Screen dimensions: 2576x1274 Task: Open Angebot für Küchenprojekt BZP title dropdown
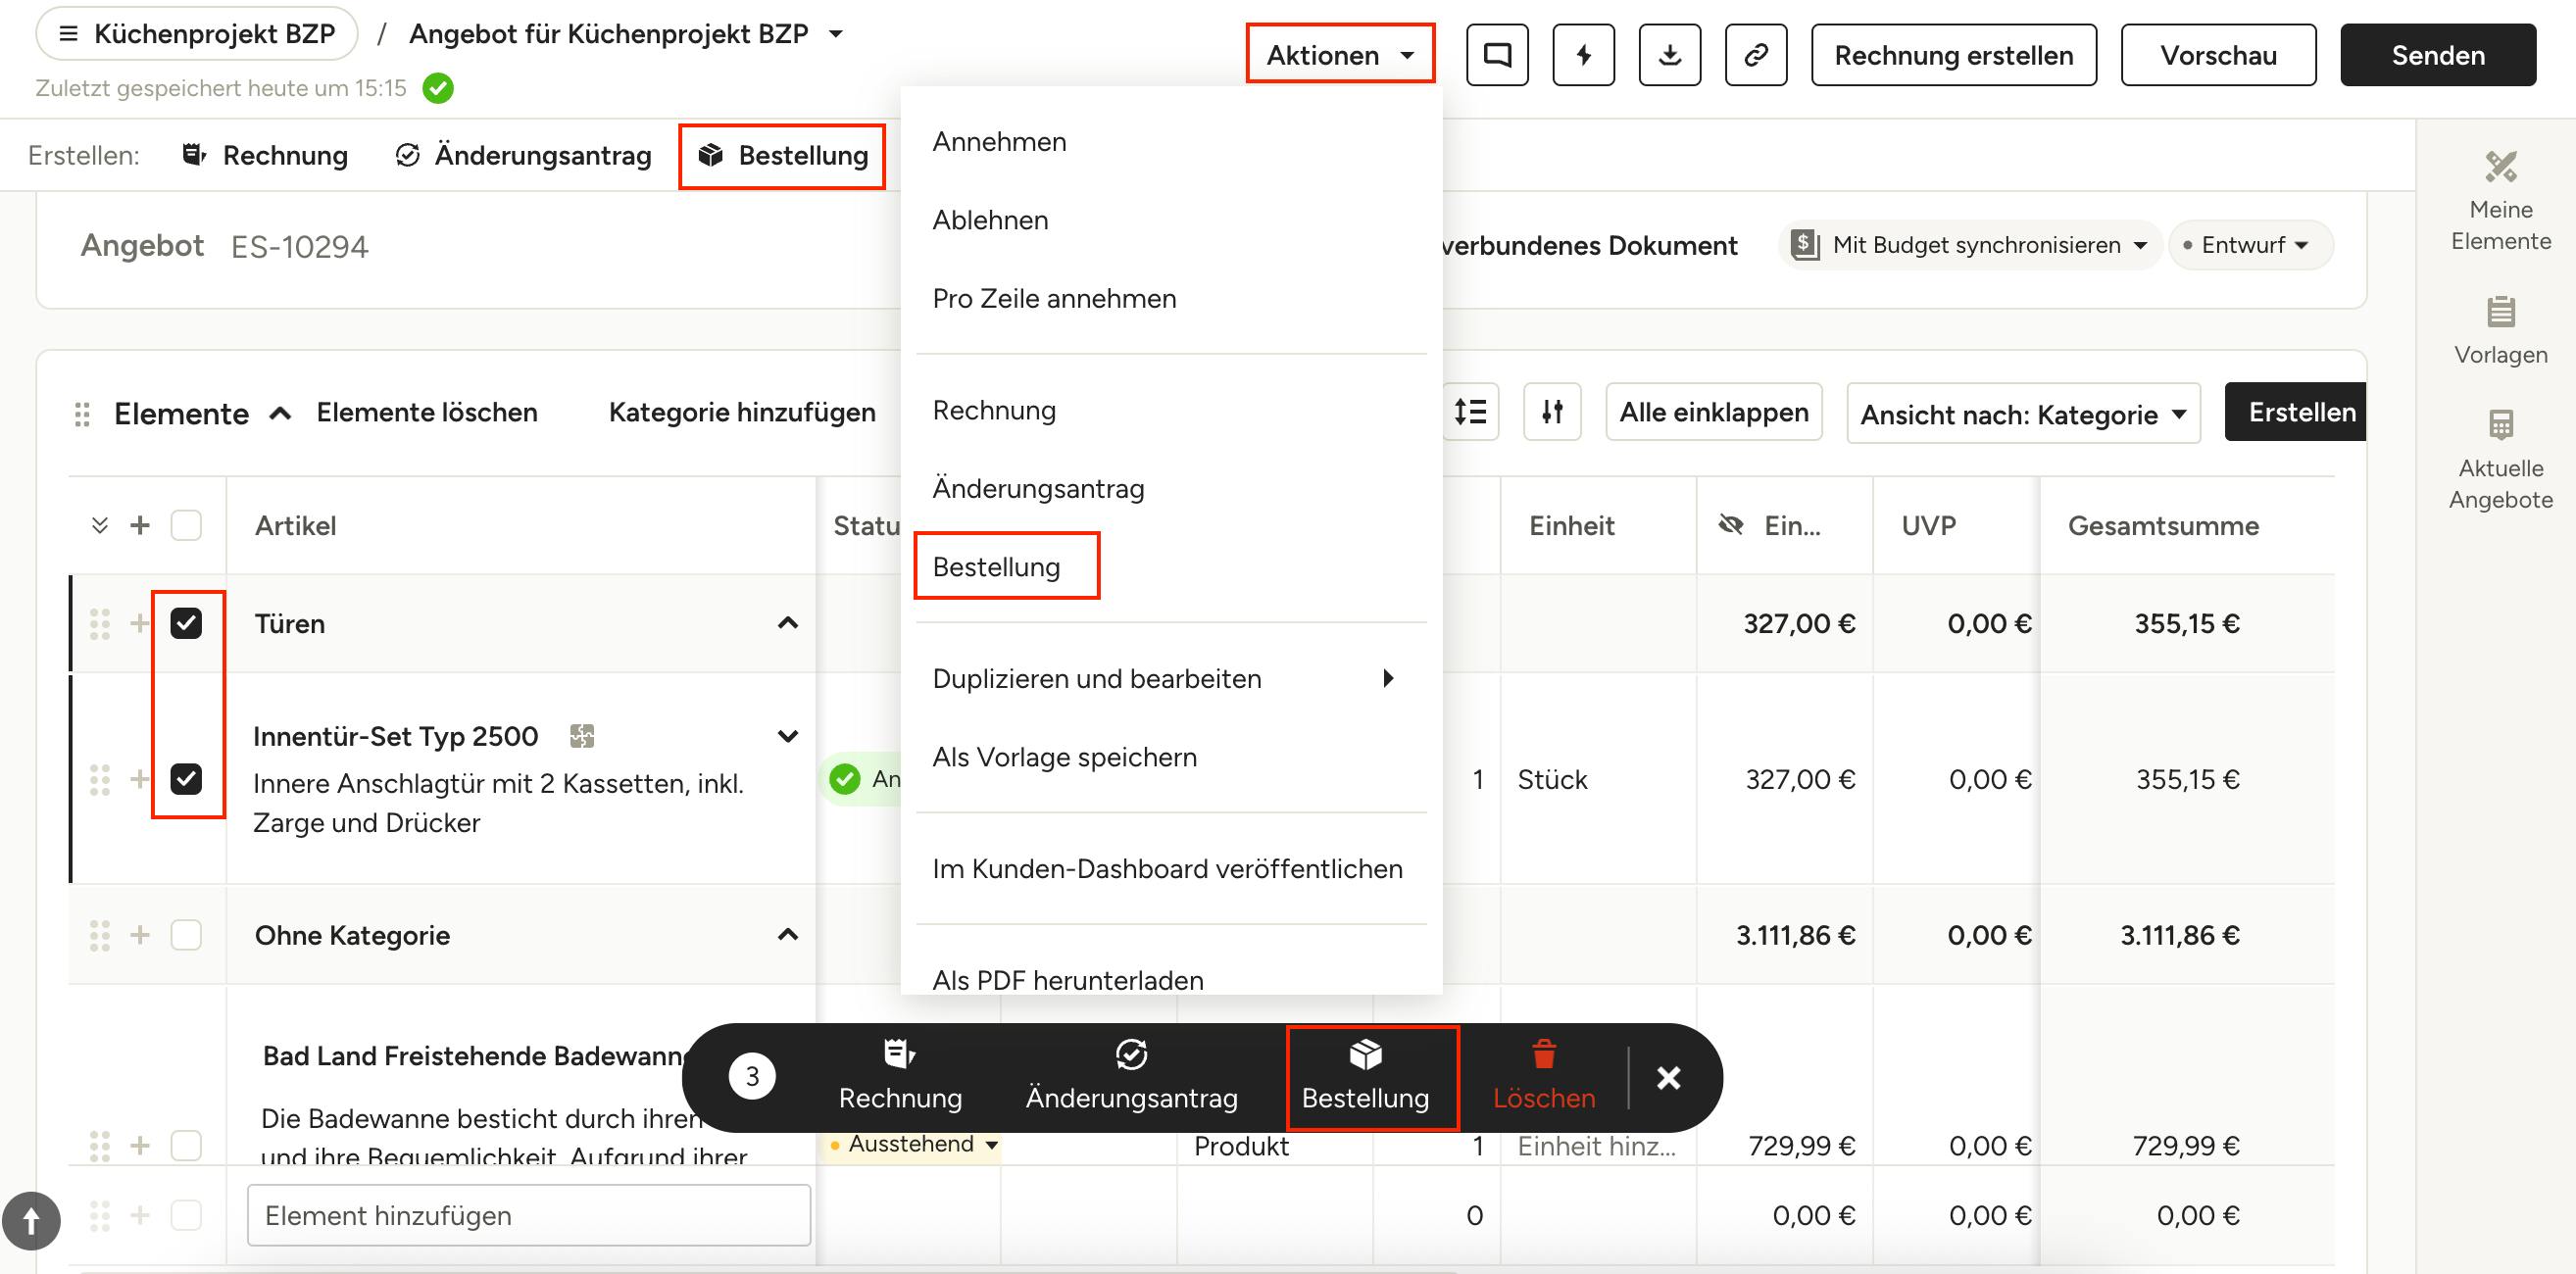click(836, 34)
